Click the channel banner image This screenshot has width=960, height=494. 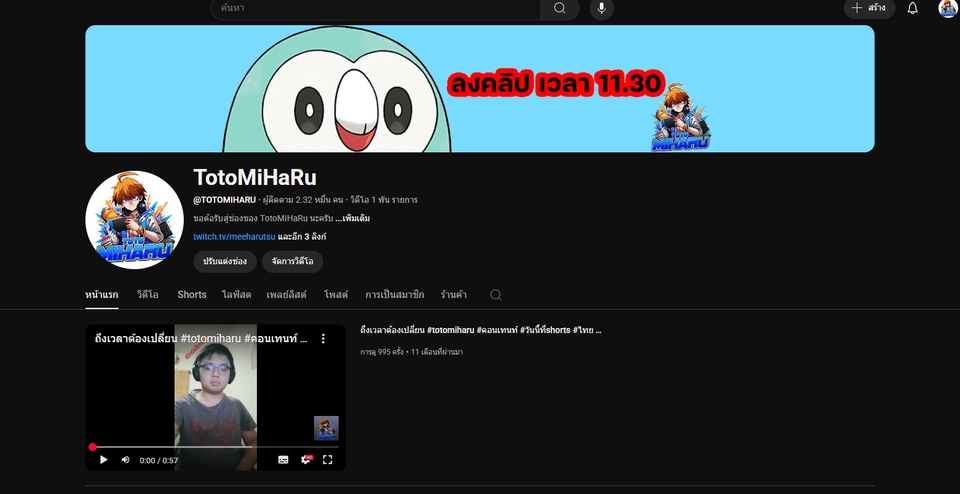click(479, 89)
